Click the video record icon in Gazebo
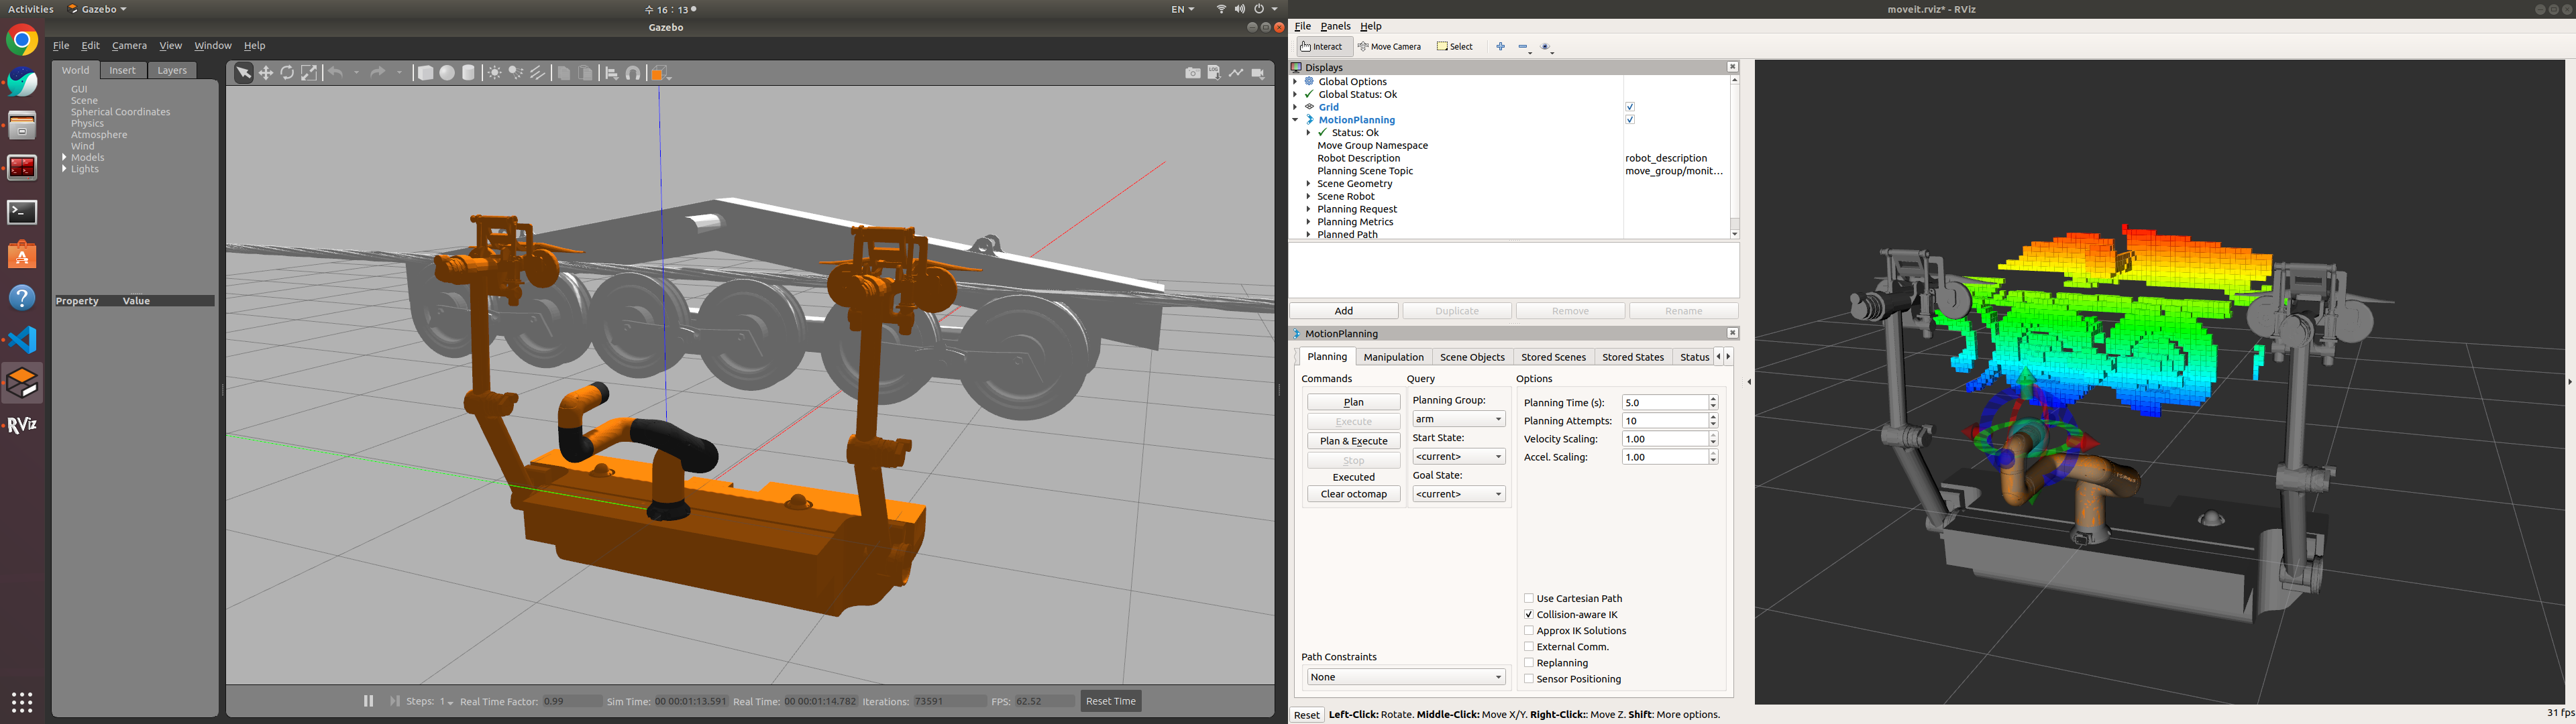Image resolution: width=2576 pixels, height=724 pixels. (1258, 73)
